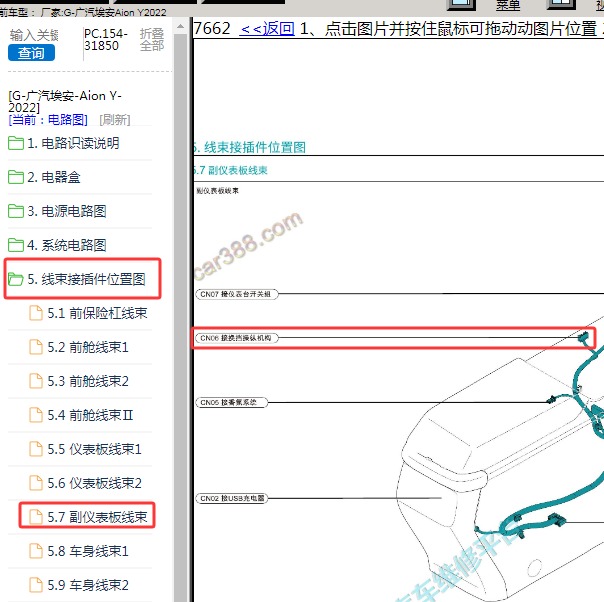Open page 5.6 仪表板线束2
Screen dimensions: 604x602
click(x=94, y=483)
